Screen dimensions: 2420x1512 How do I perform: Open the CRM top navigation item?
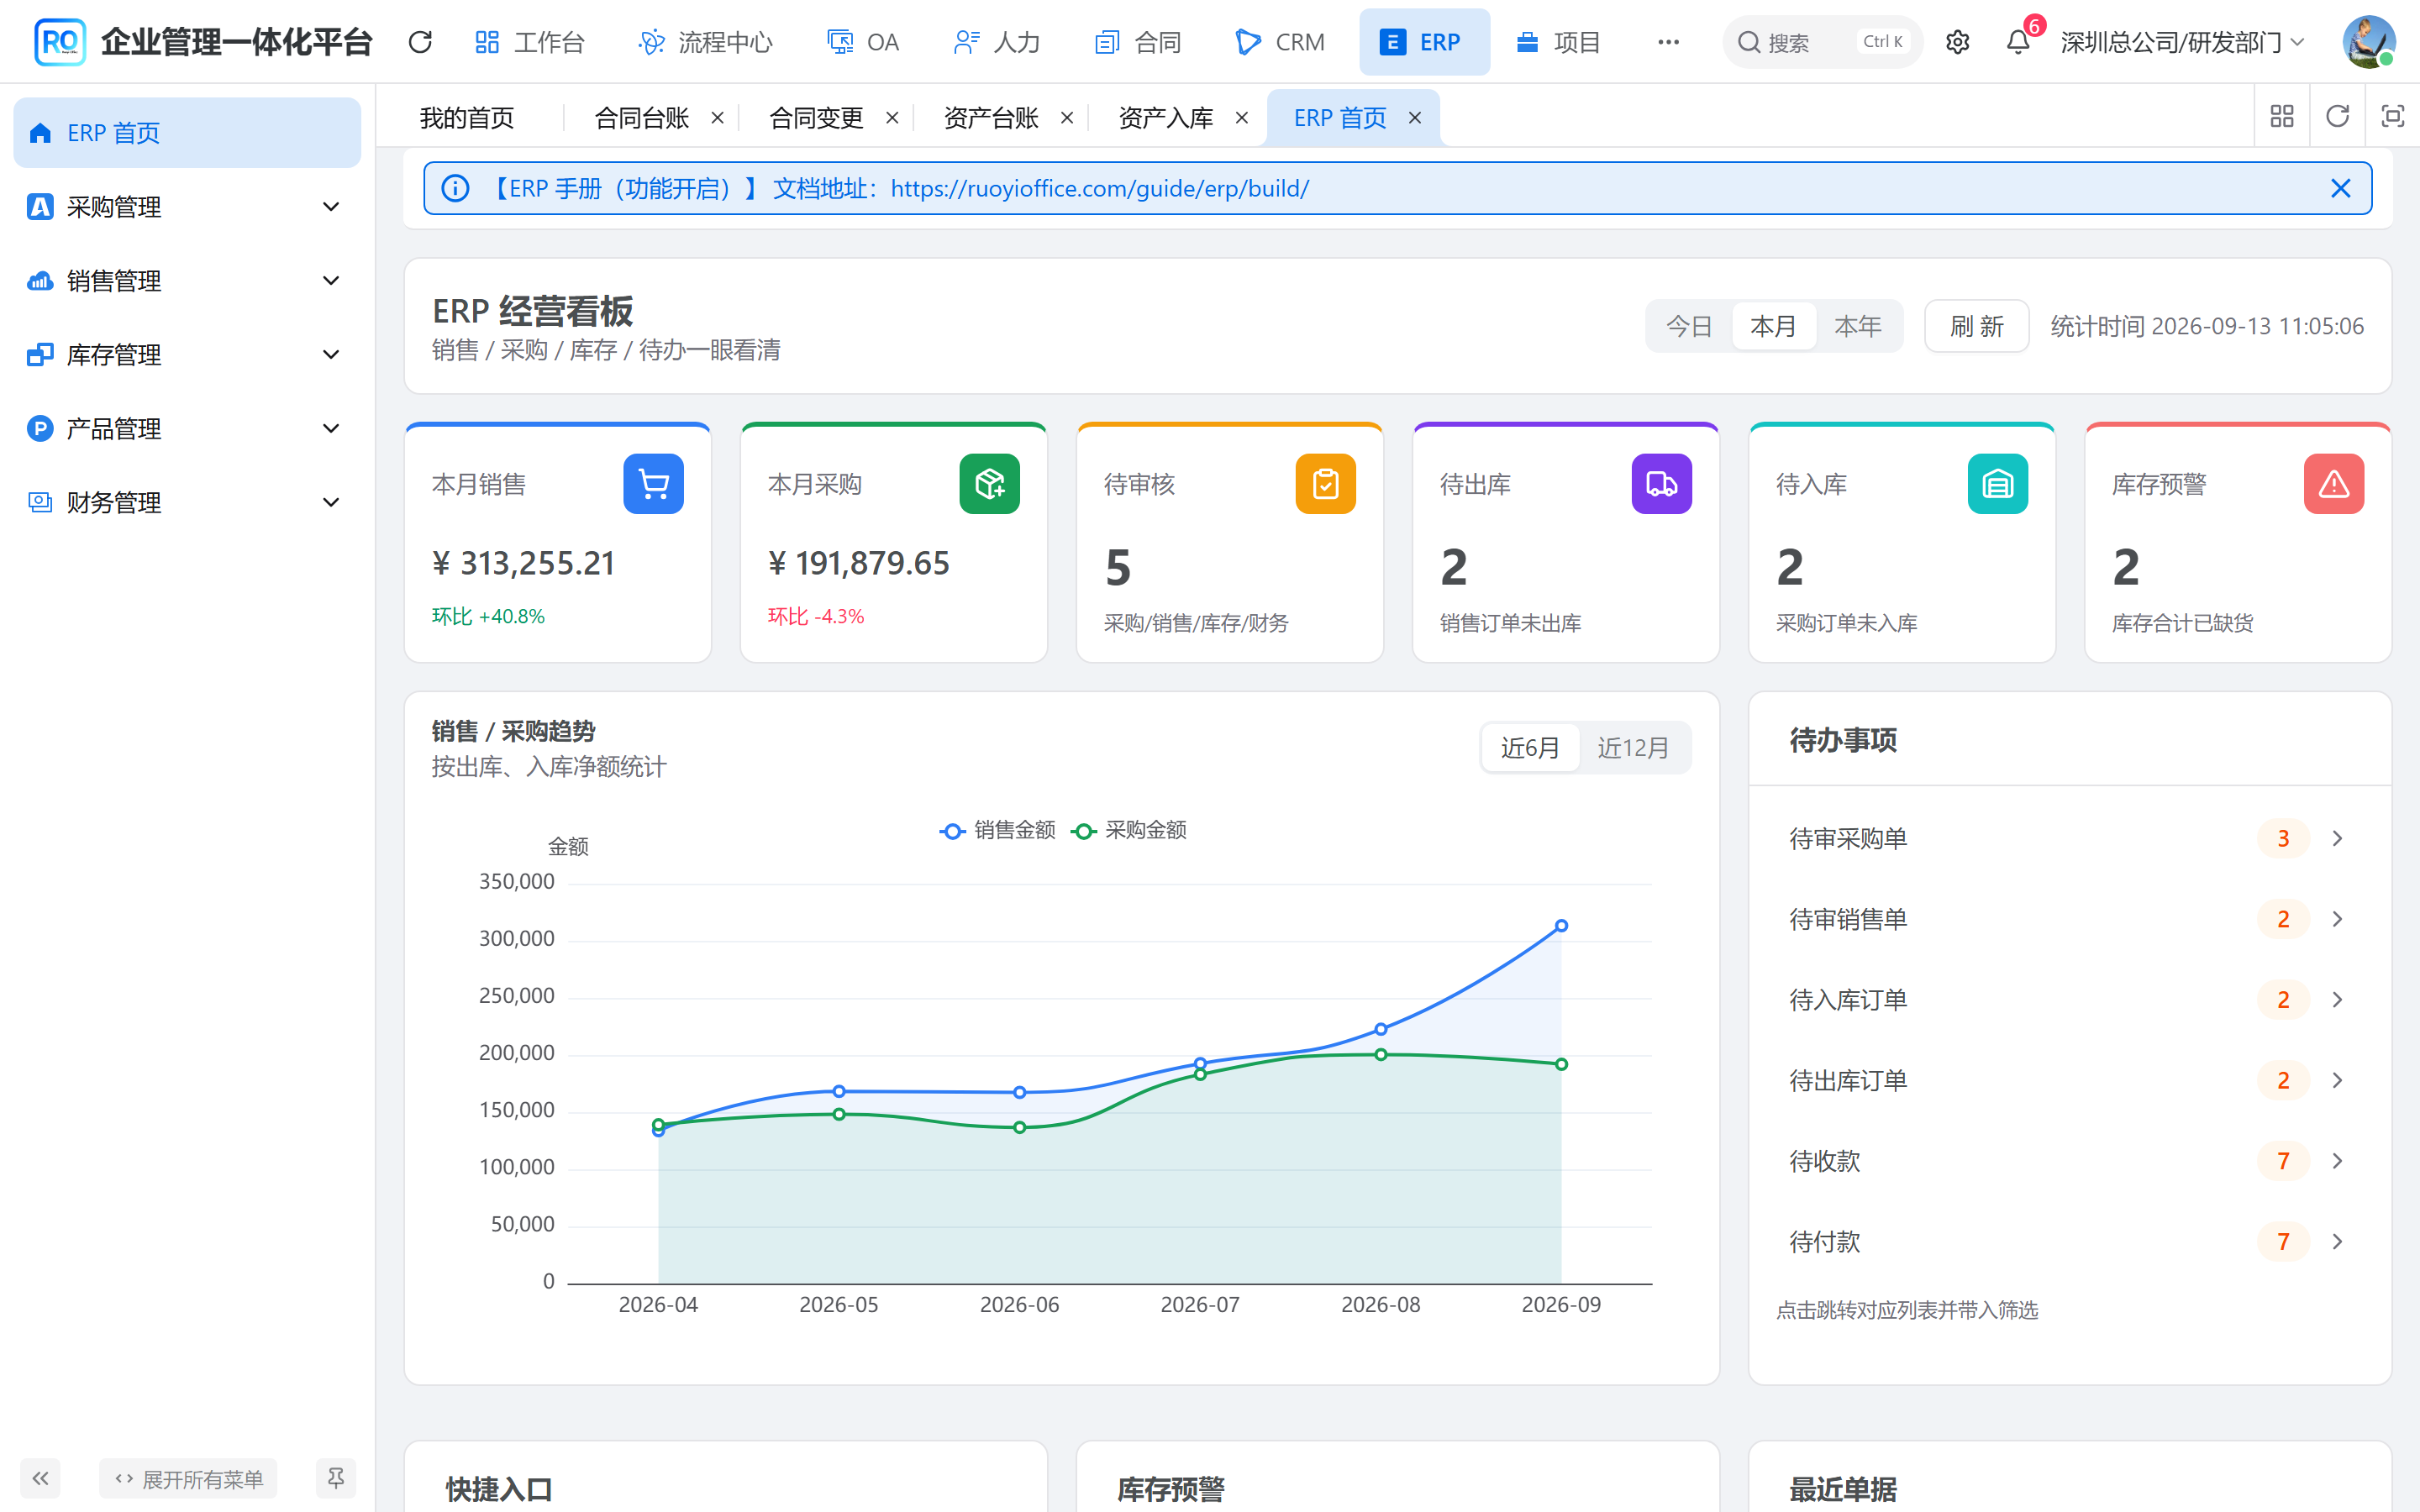1281,42
